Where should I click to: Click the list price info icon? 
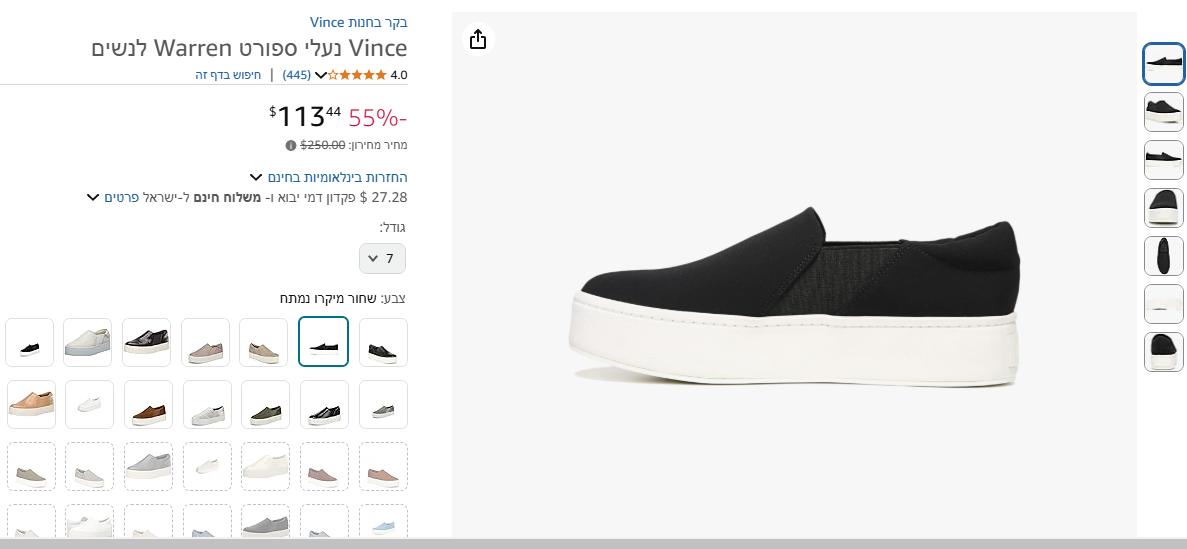tap(291, 145)
